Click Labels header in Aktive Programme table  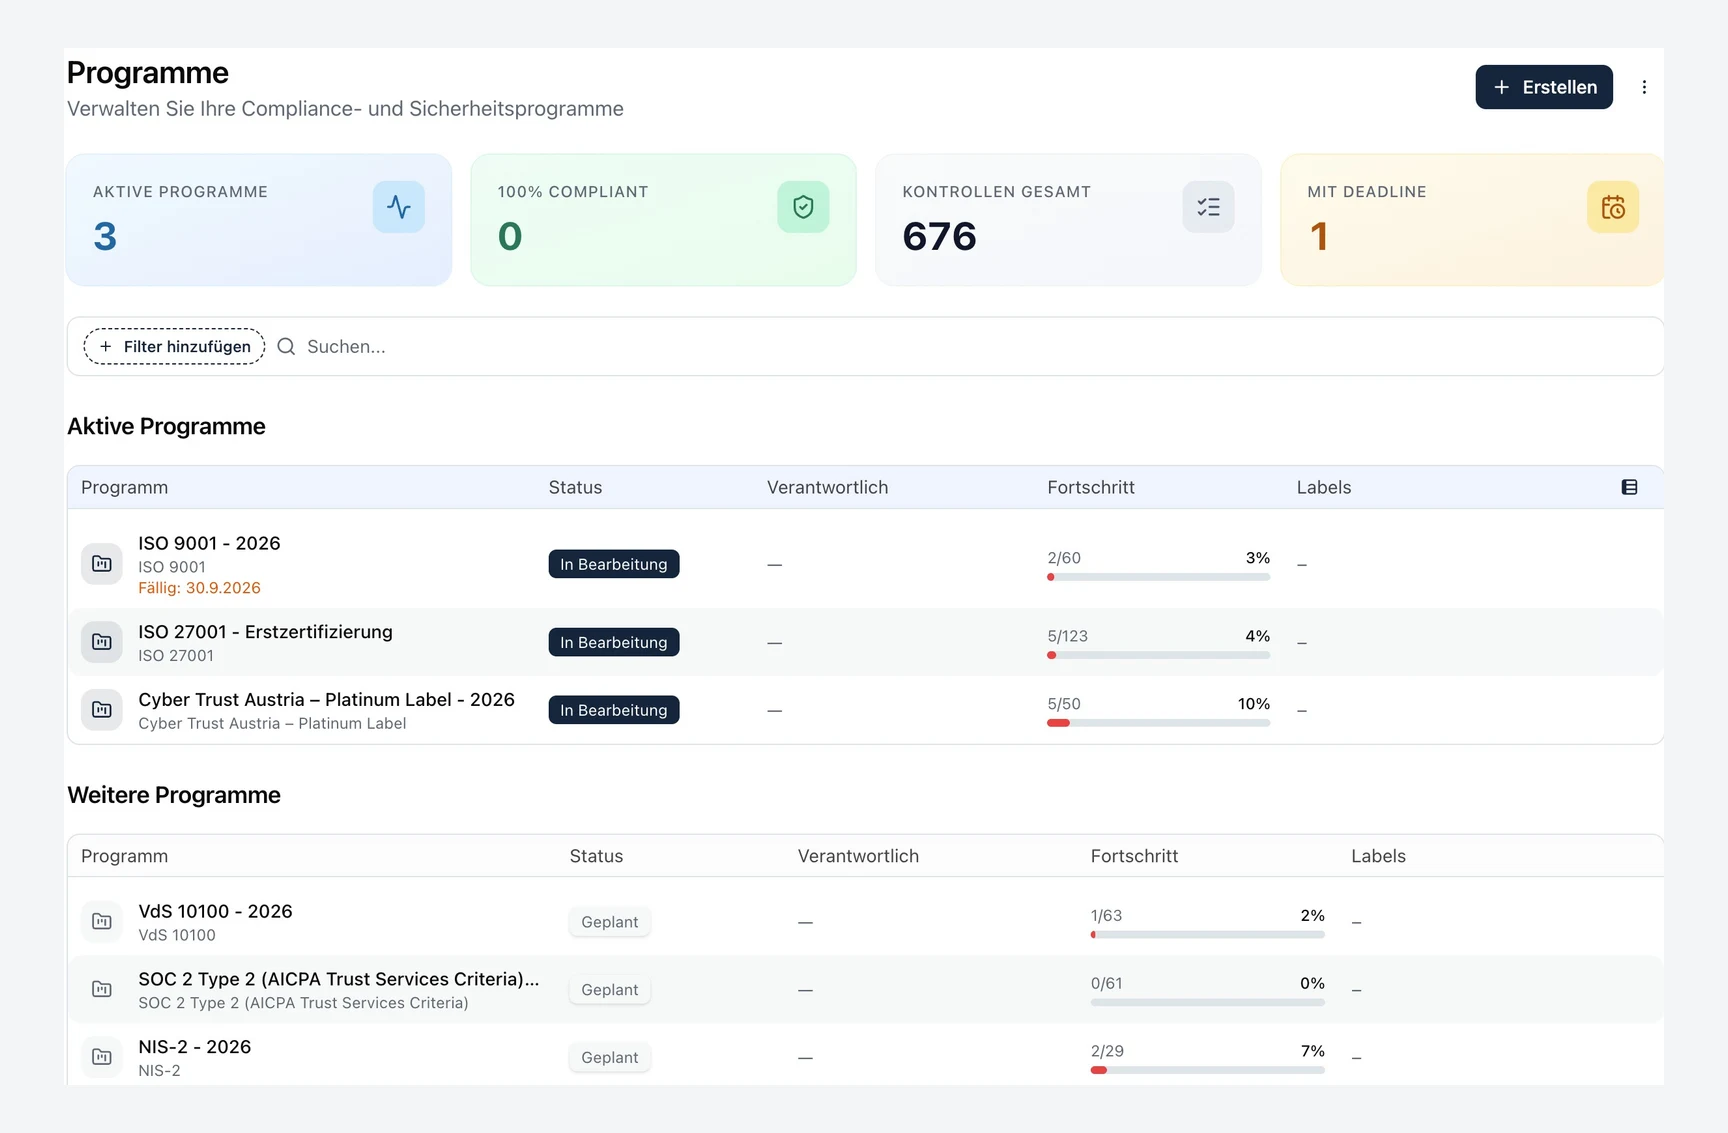1324,487
